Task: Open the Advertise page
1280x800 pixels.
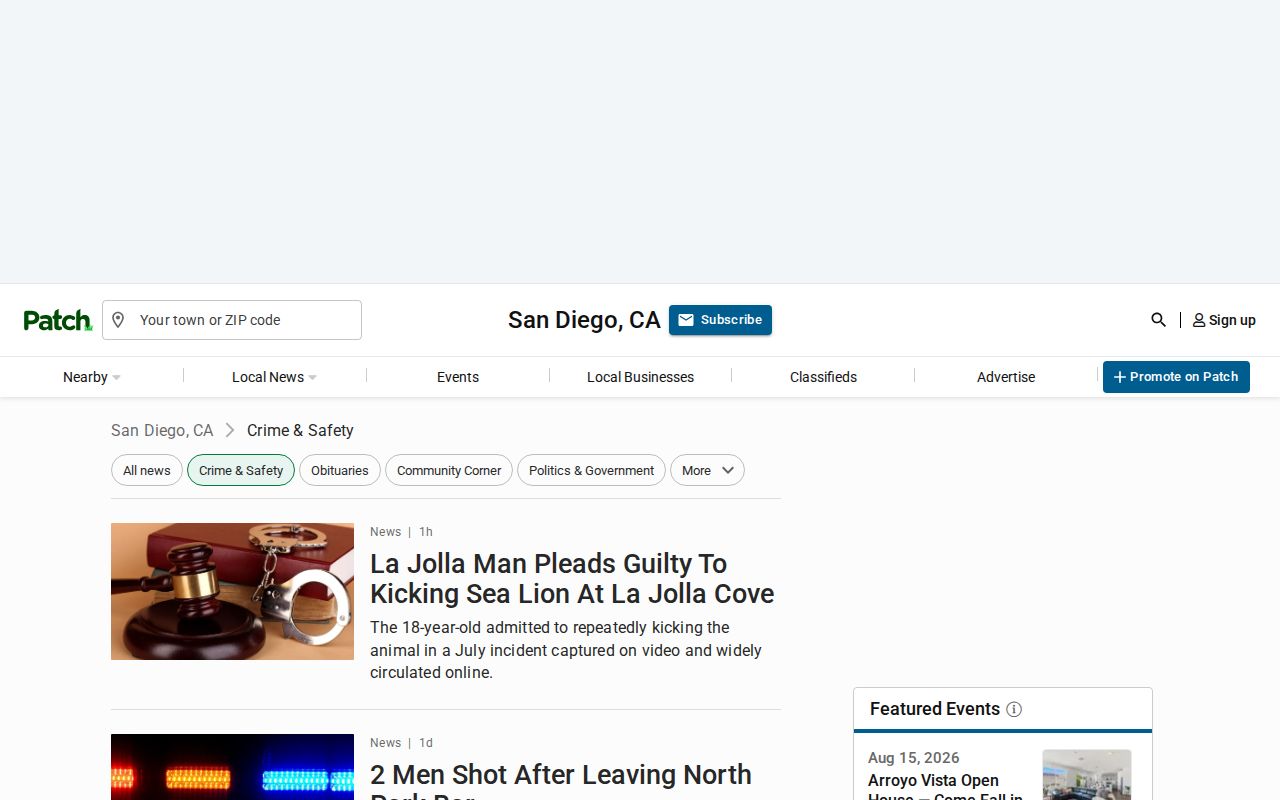Action: [1006, 377]
